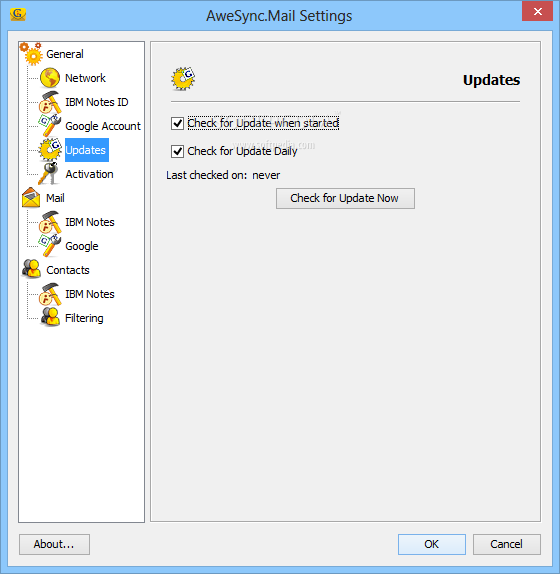
Task: Click the Contacts people icon
Action: [x=31, y=269]
